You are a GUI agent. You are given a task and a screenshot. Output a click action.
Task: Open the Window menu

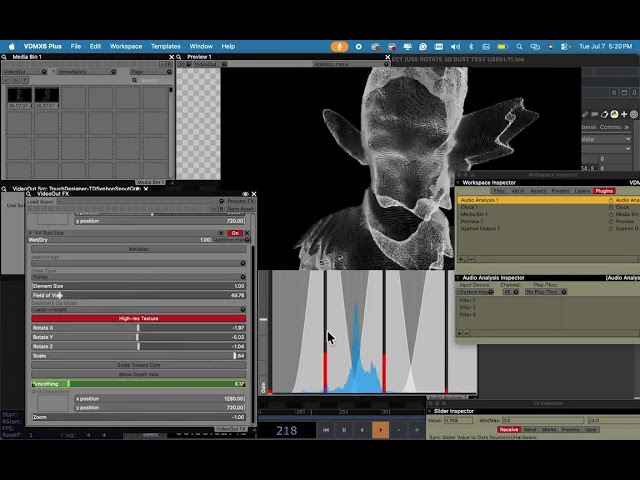coord(201,47)
